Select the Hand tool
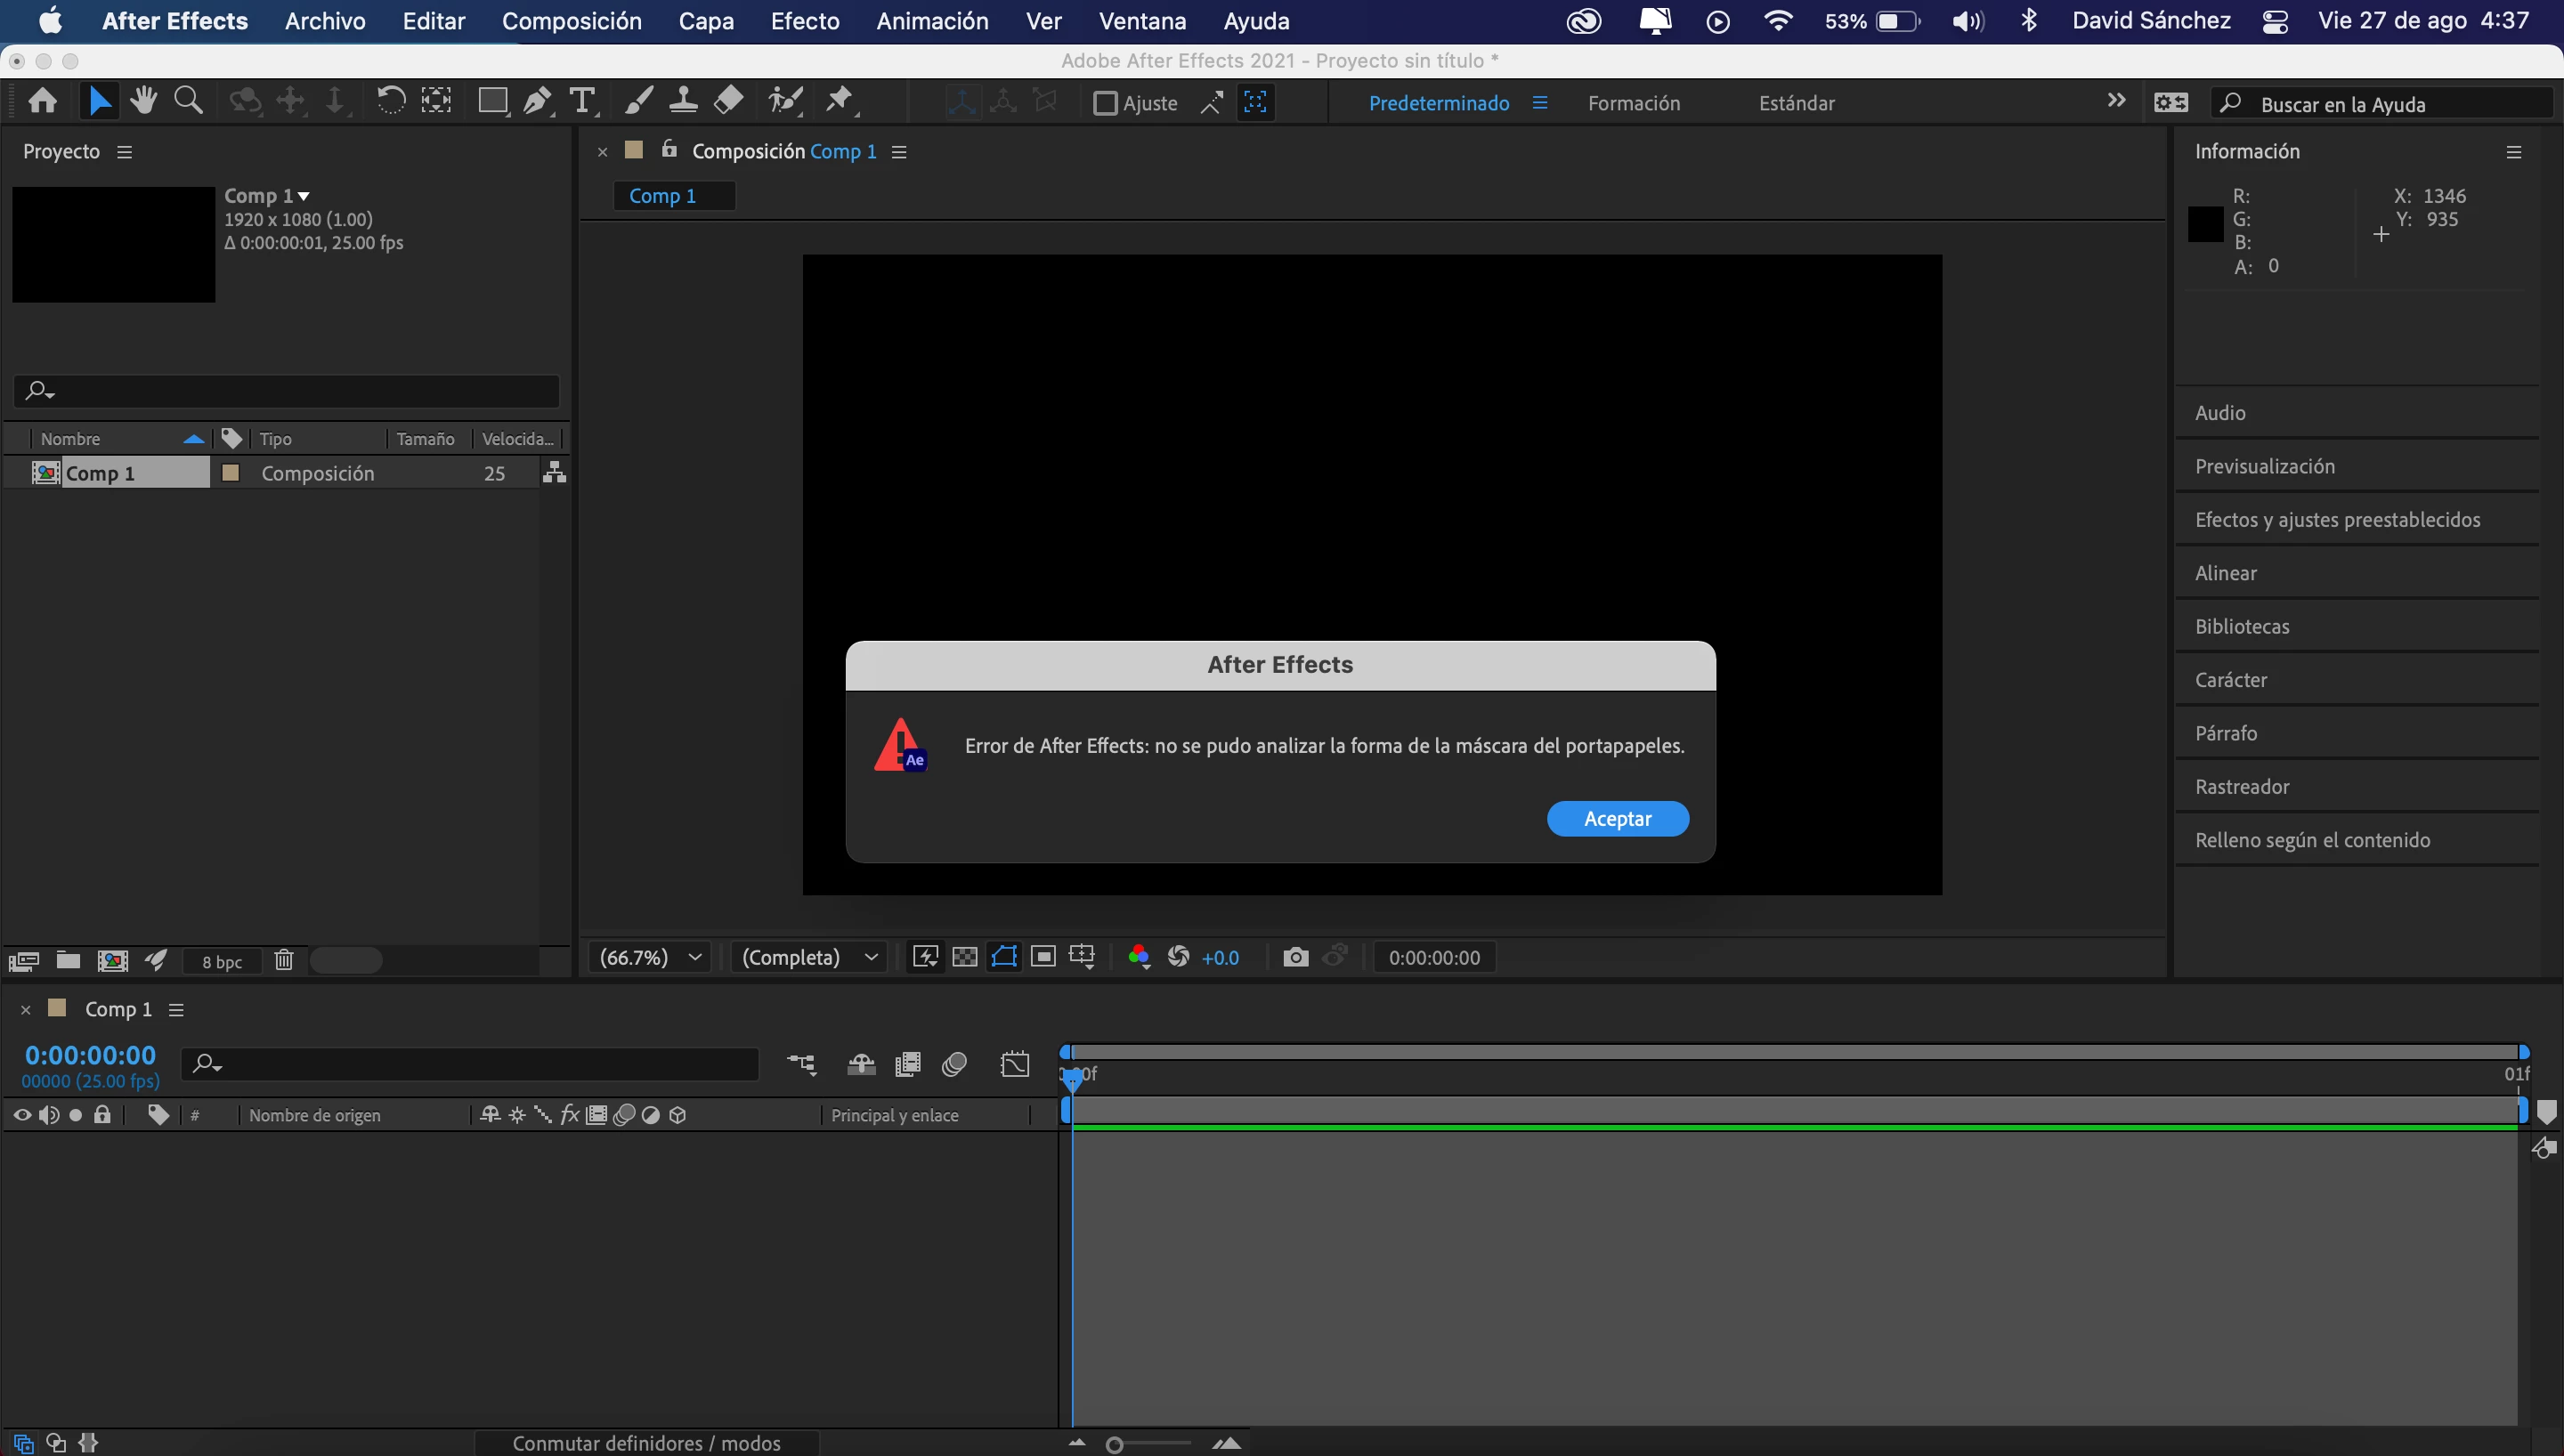Image resolution: width=2564 pixels, height=1456 pixels. pyautogui.click(x=143, y=101)
